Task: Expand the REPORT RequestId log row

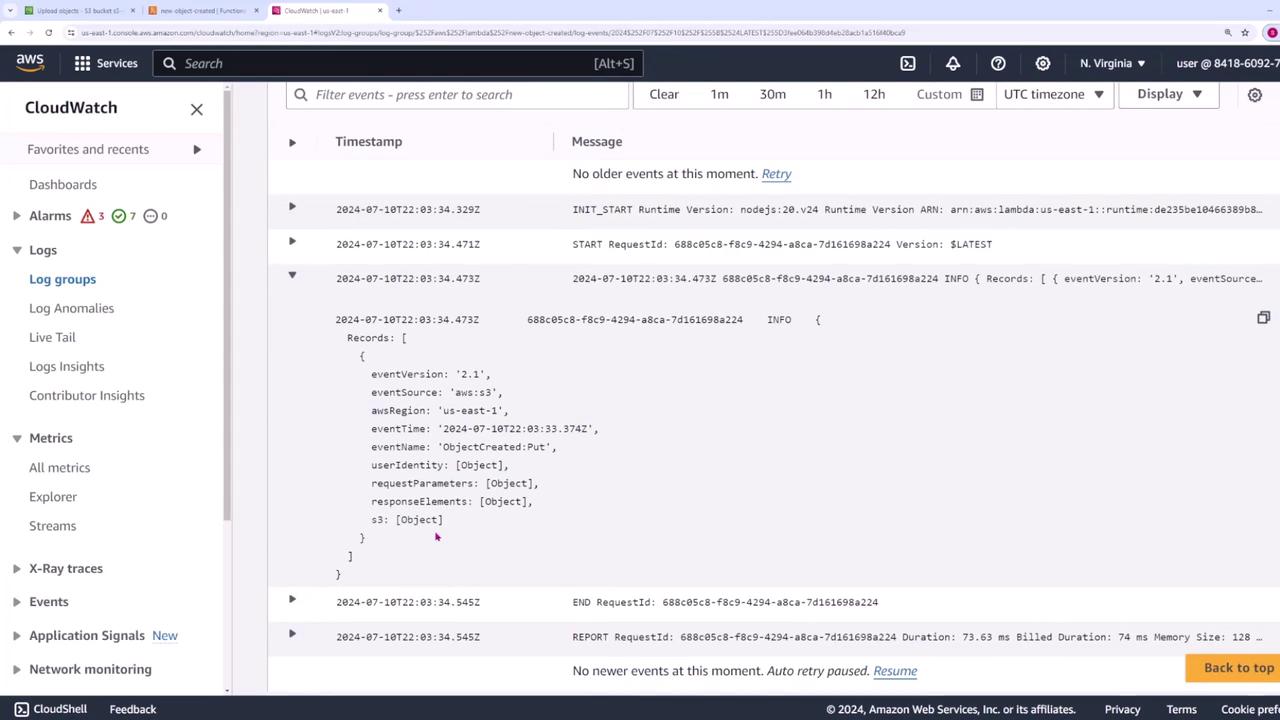Action: pyautogui.click(x=292, y=633)
